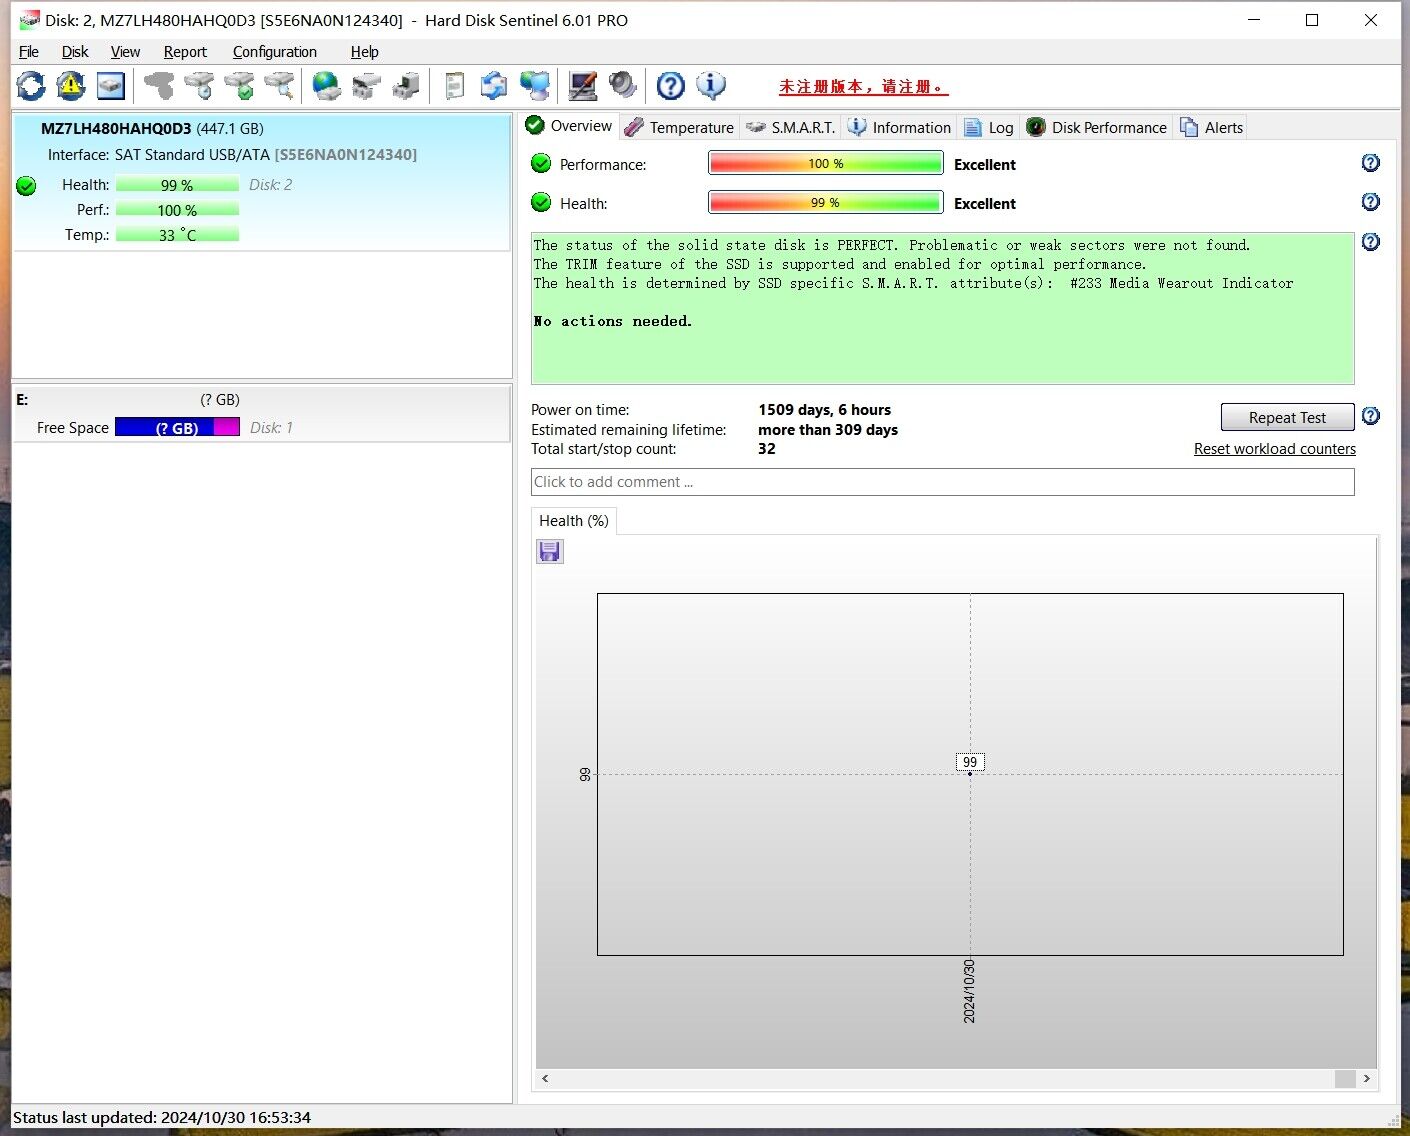This screenshot has width=1410, height=1136.
Task: Click the 'No actions needed.' status text
Action: point(613,321)
